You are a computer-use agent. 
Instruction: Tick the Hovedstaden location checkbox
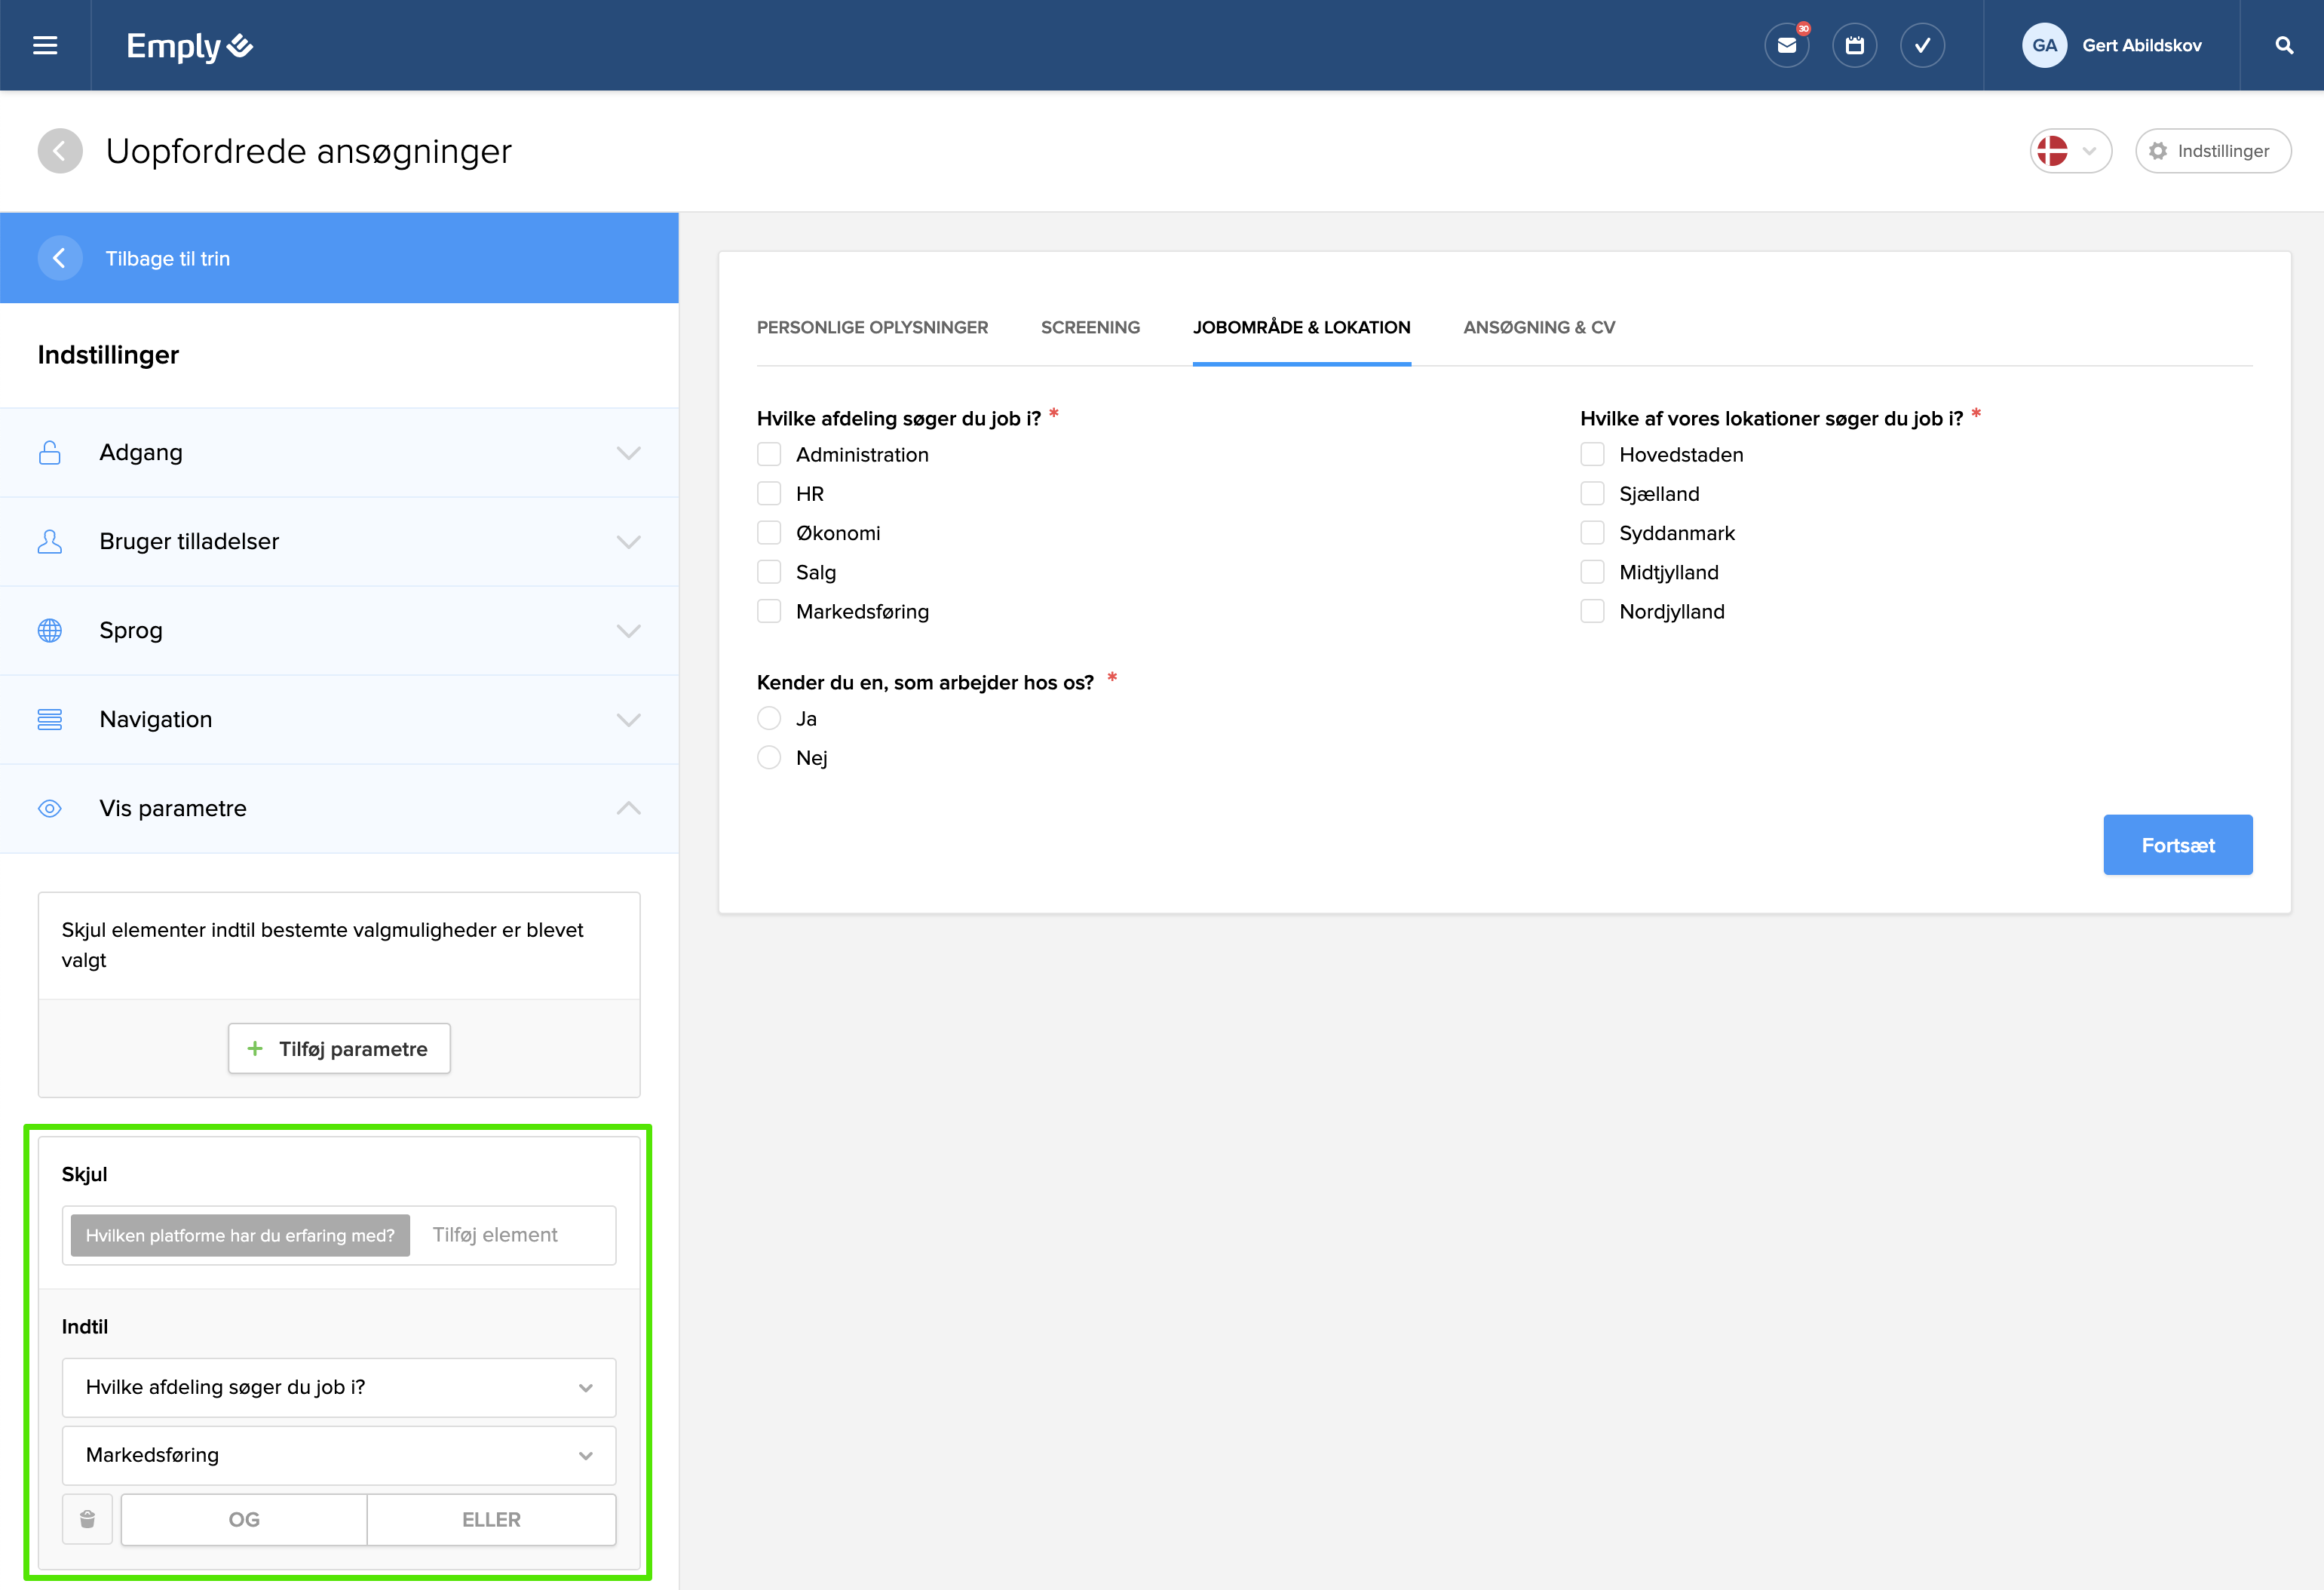[1592, 455]
